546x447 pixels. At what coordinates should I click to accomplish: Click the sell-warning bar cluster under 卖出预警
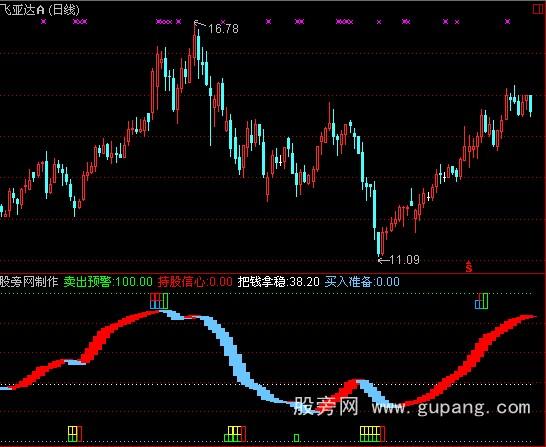point(159,301)
